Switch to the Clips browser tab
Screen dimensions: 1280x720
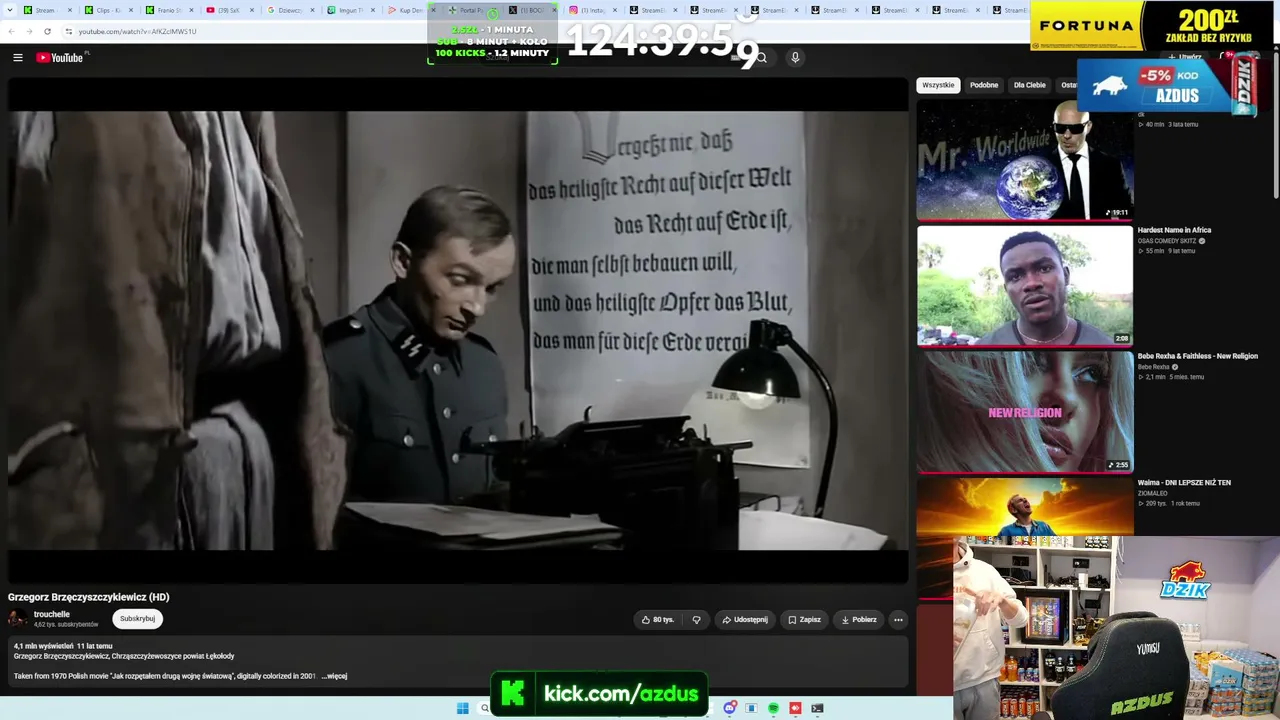(x=106, y=10)
